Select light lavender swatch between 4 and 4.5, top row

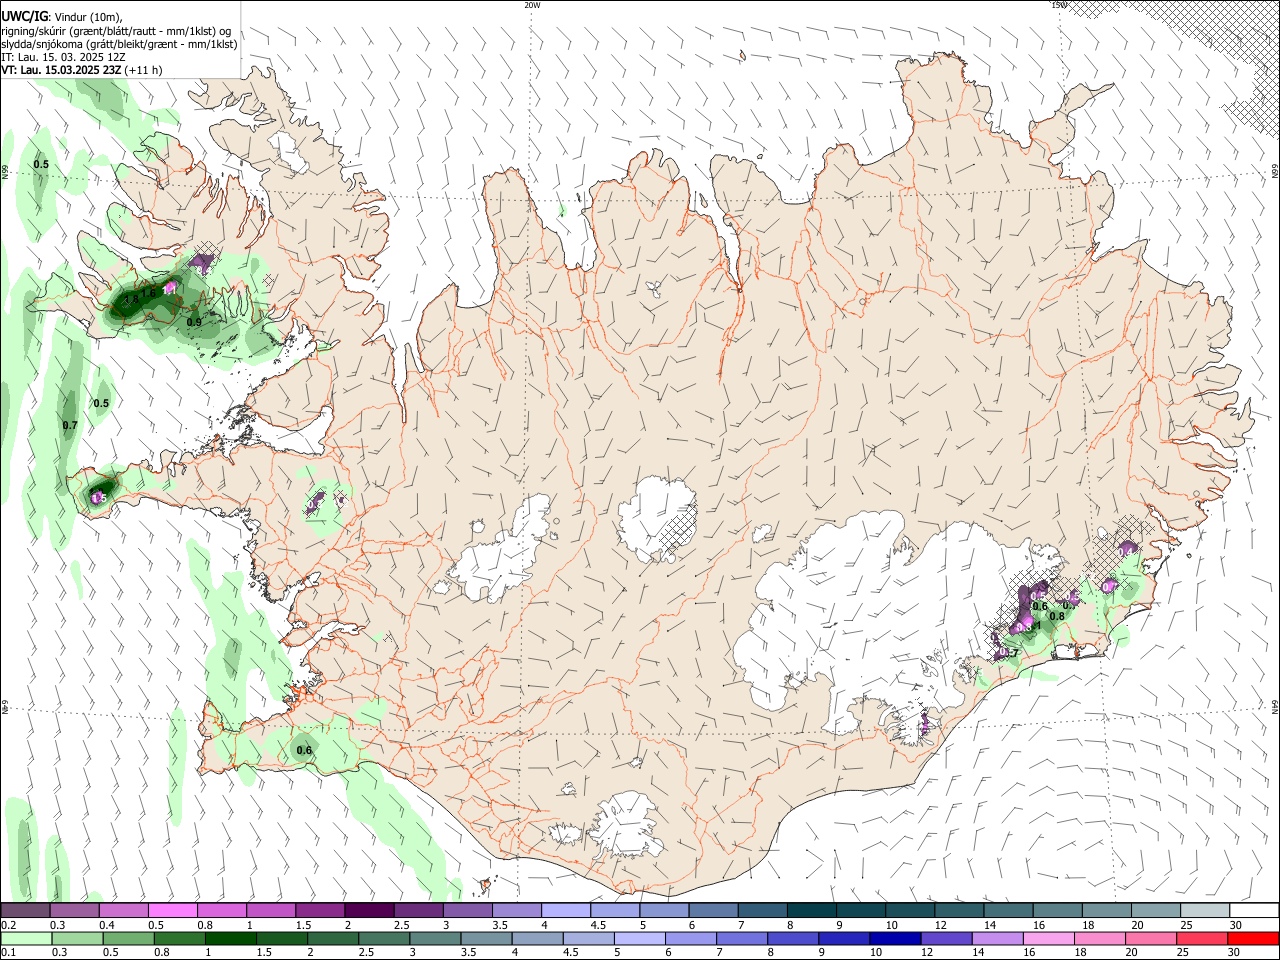pos(566,911)
